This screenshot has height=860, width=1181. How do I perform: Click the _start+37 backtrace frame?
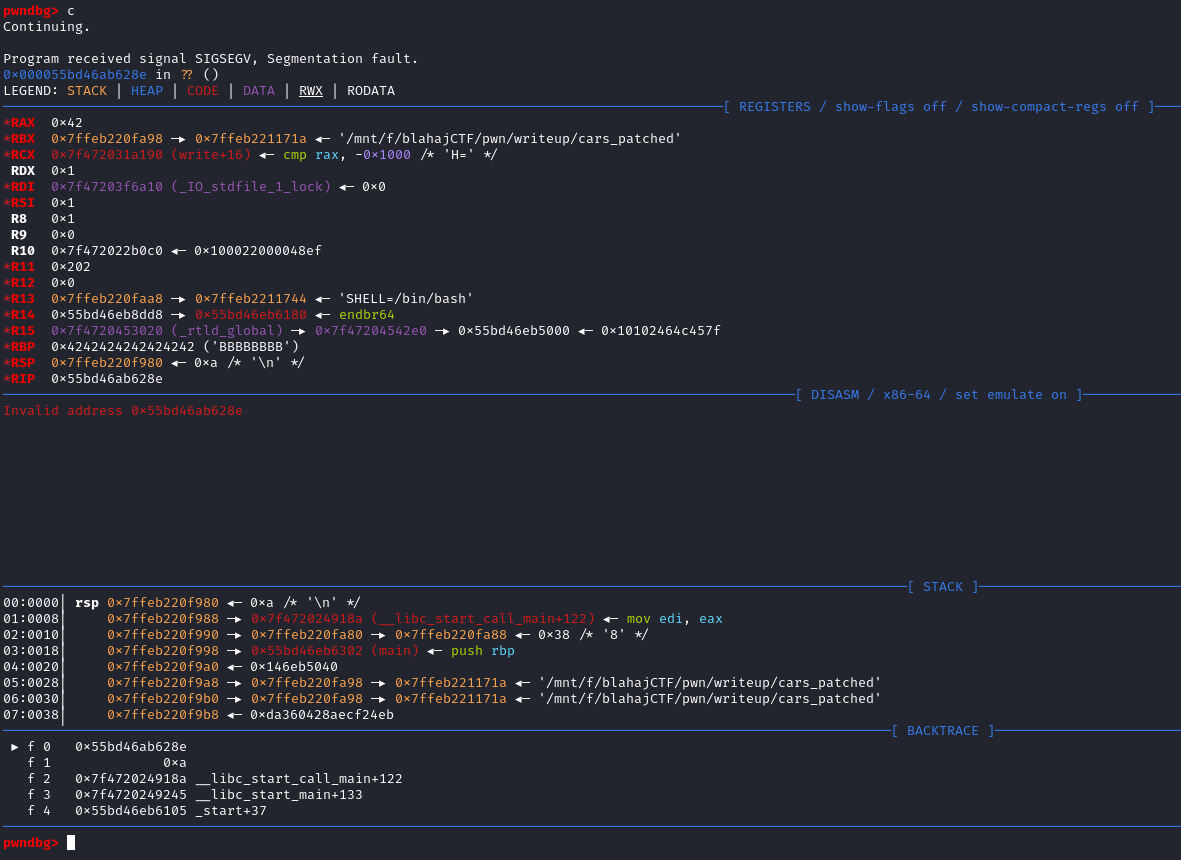(x=230, y=810)
